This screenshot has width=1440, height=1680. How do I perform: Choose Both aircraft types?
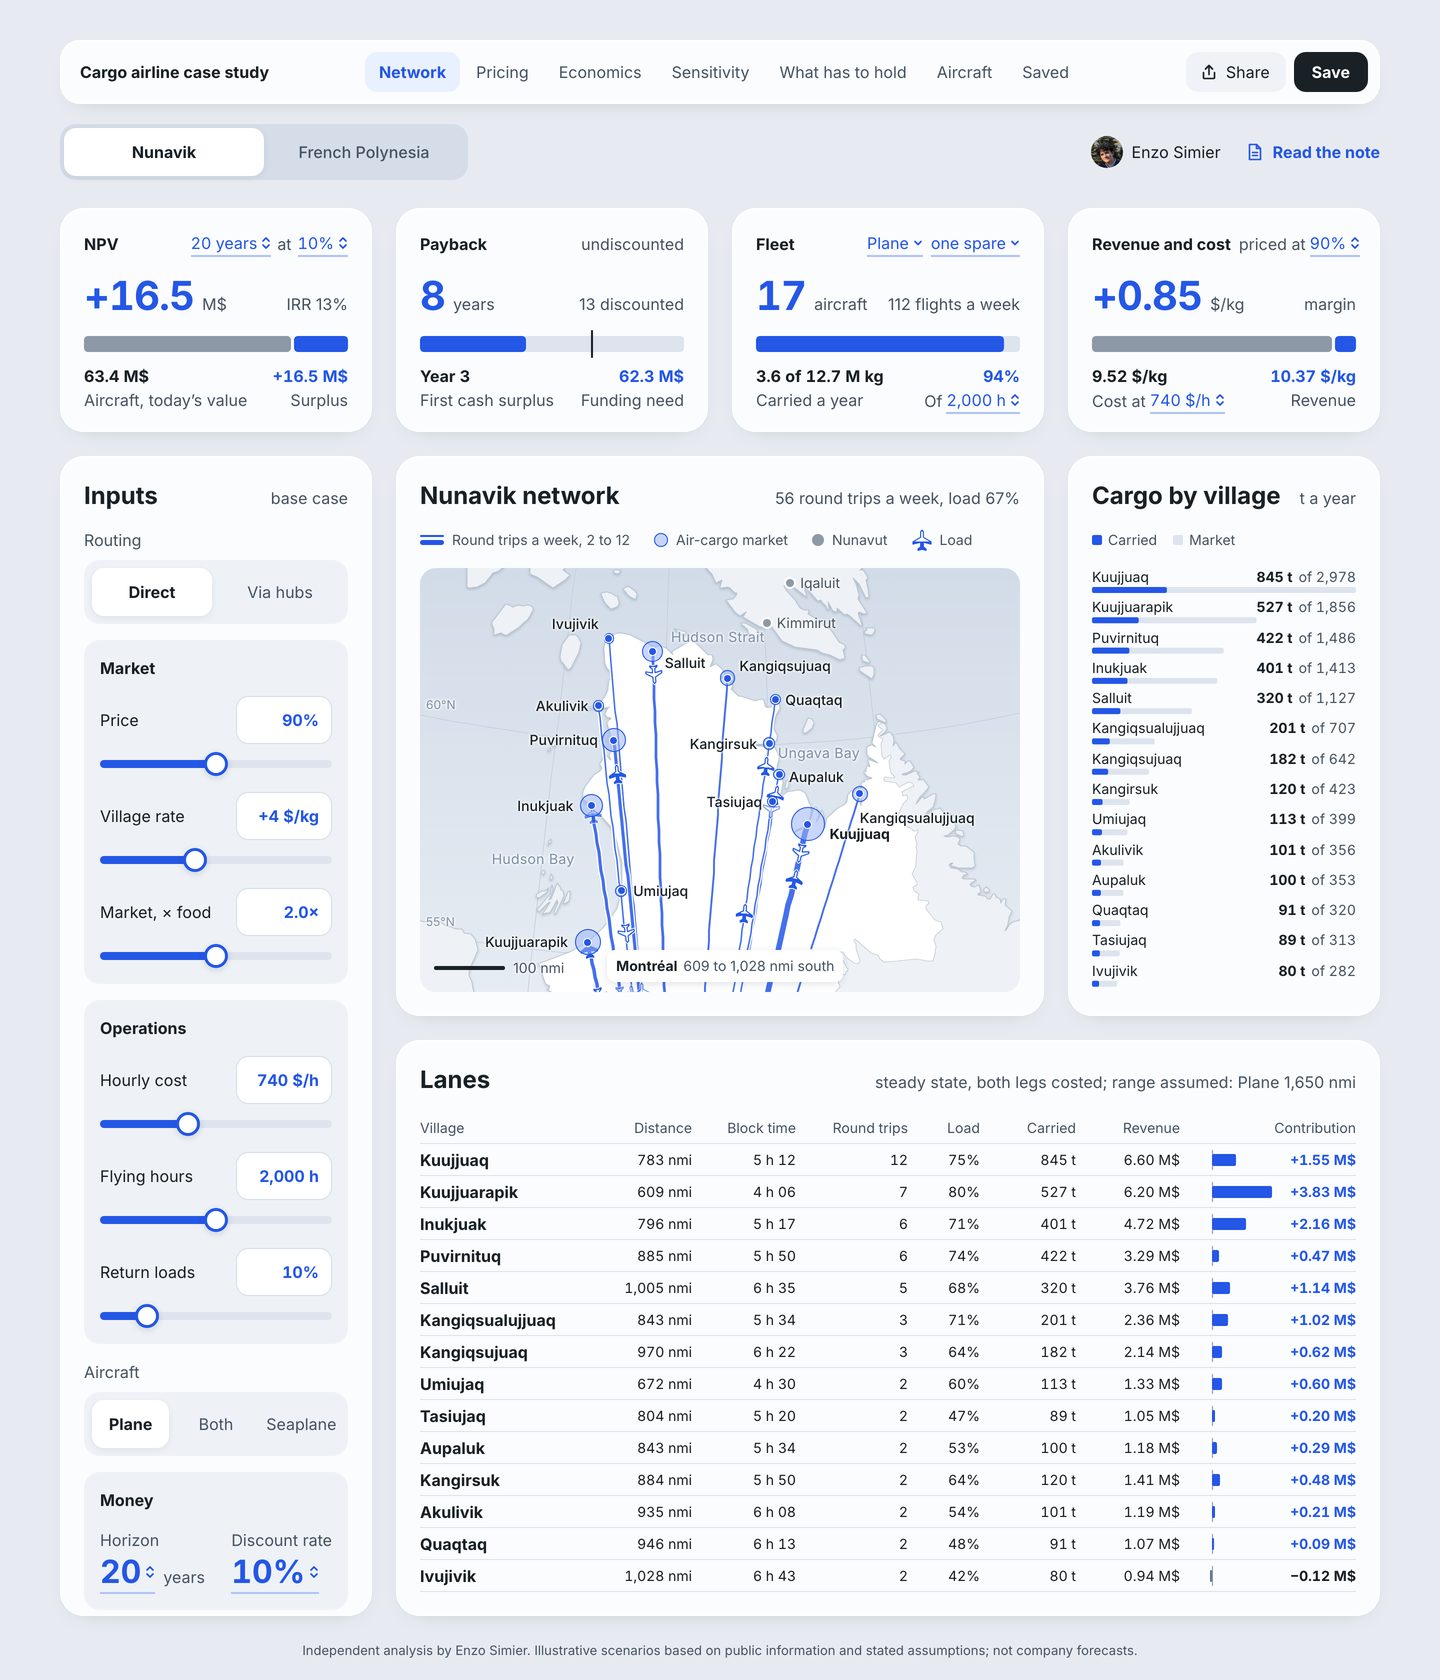[215, 1424]
